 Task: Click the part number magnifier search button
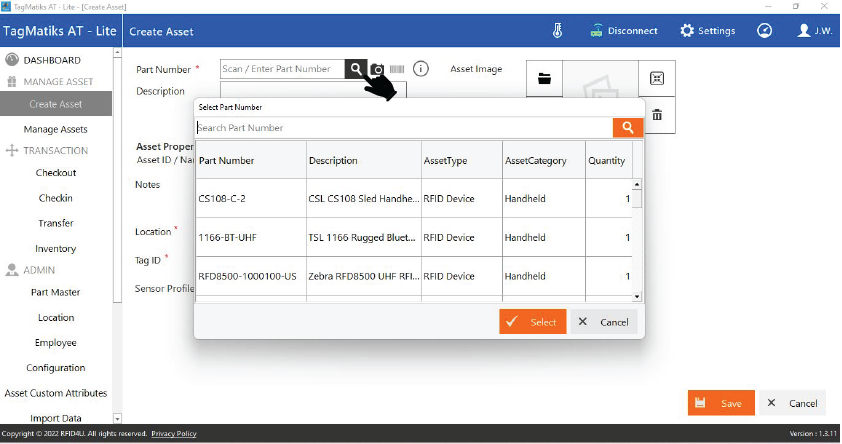(x=356, y=69)
